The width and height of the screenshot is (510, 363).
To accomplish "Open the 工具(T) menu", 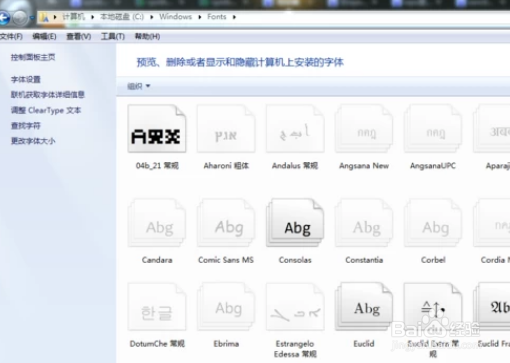I will [113, 36].
